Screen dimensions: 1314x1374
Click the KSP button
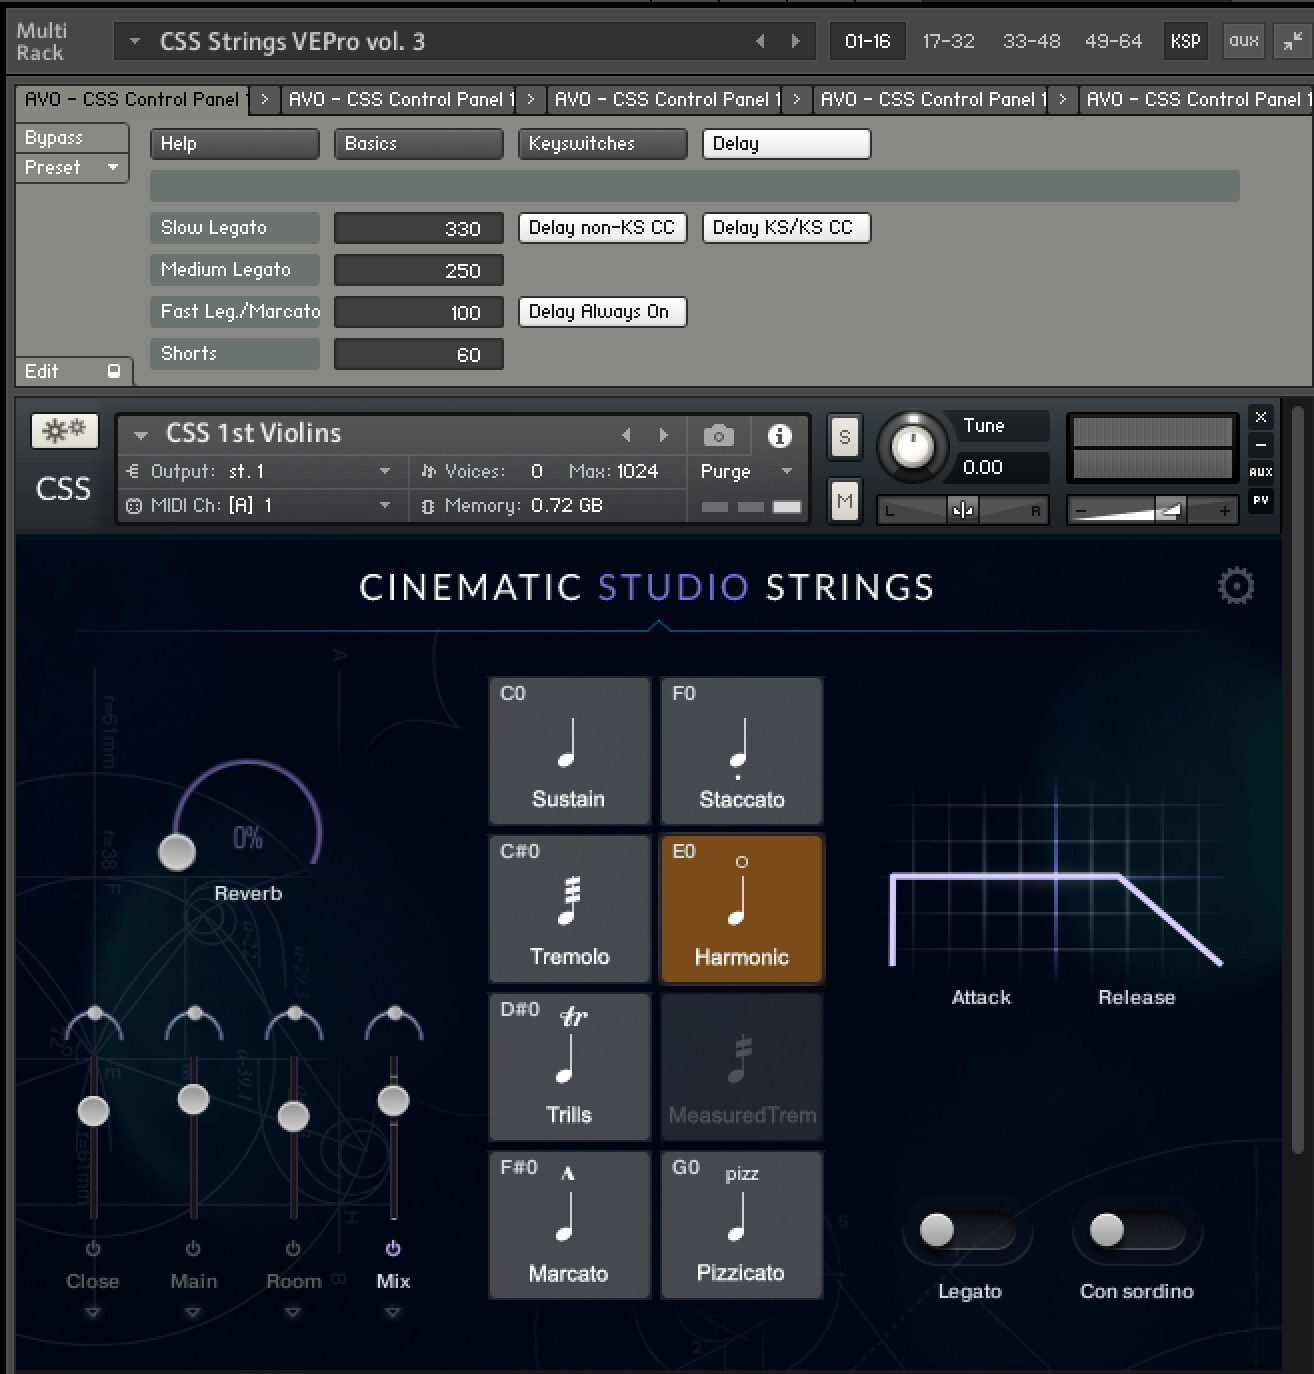(1186, 41)
